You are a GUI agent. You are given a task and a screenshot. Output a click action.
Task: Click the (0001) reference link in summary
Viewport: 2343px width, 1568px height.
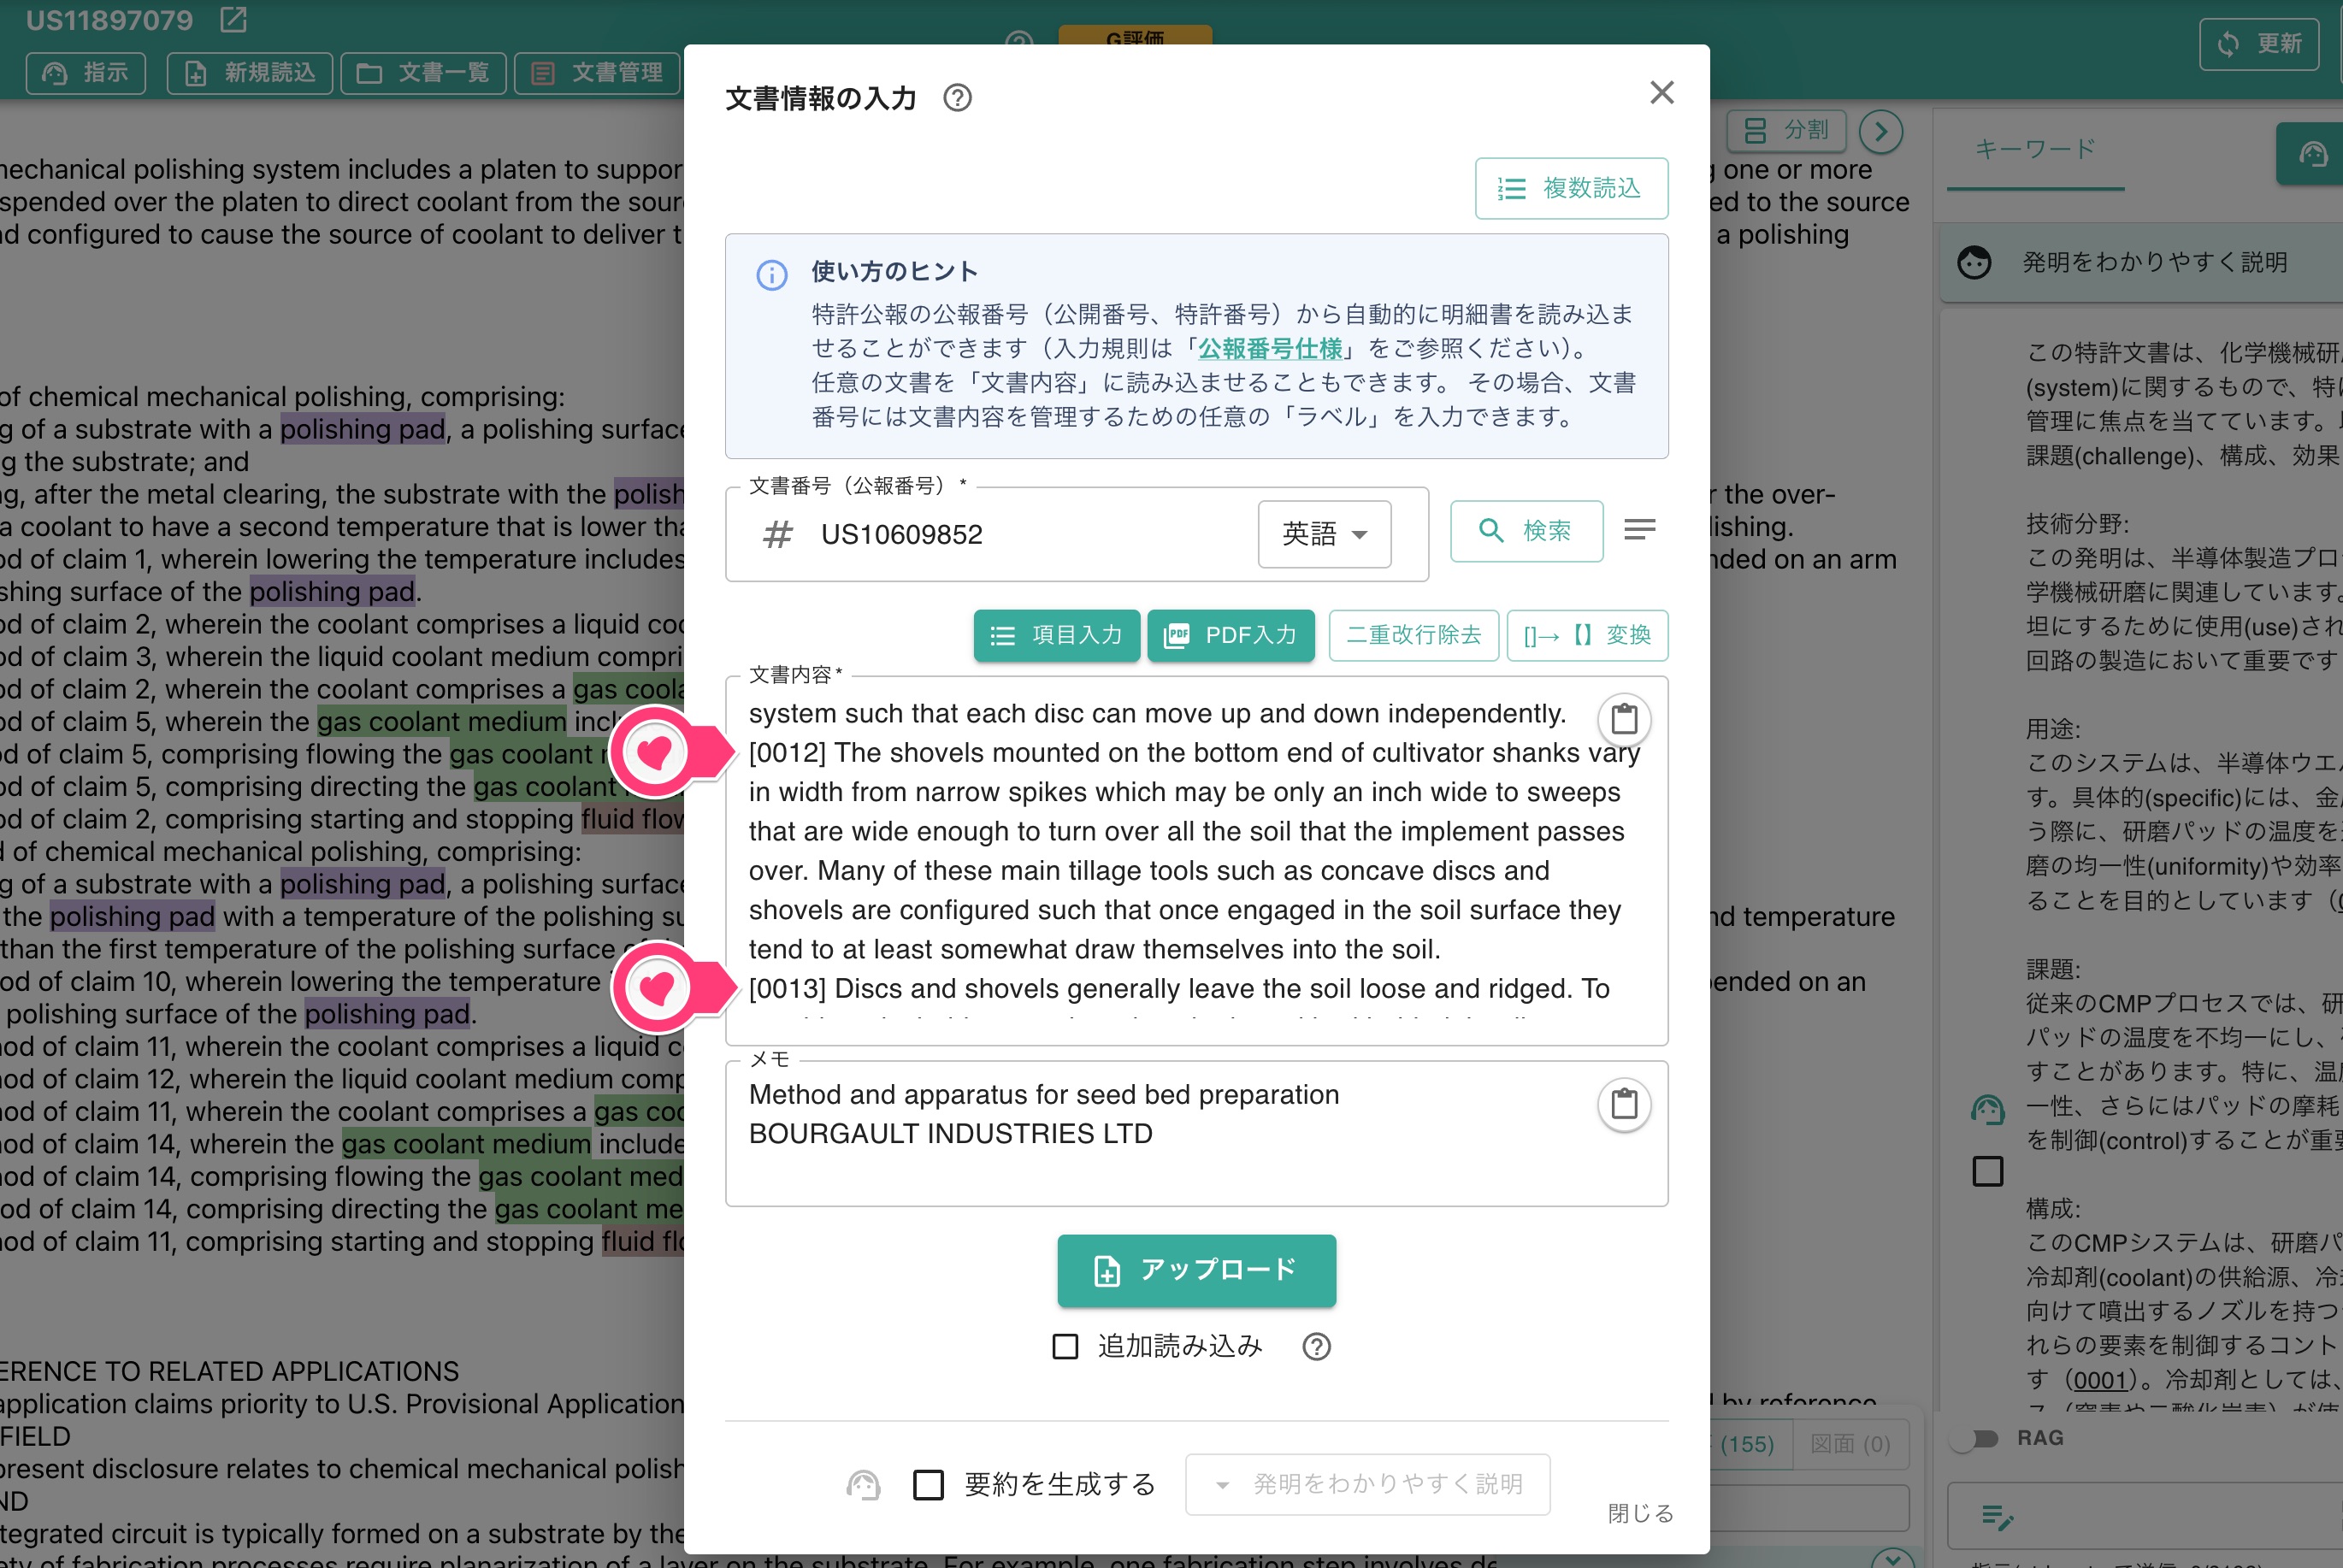[2099, 1380]
